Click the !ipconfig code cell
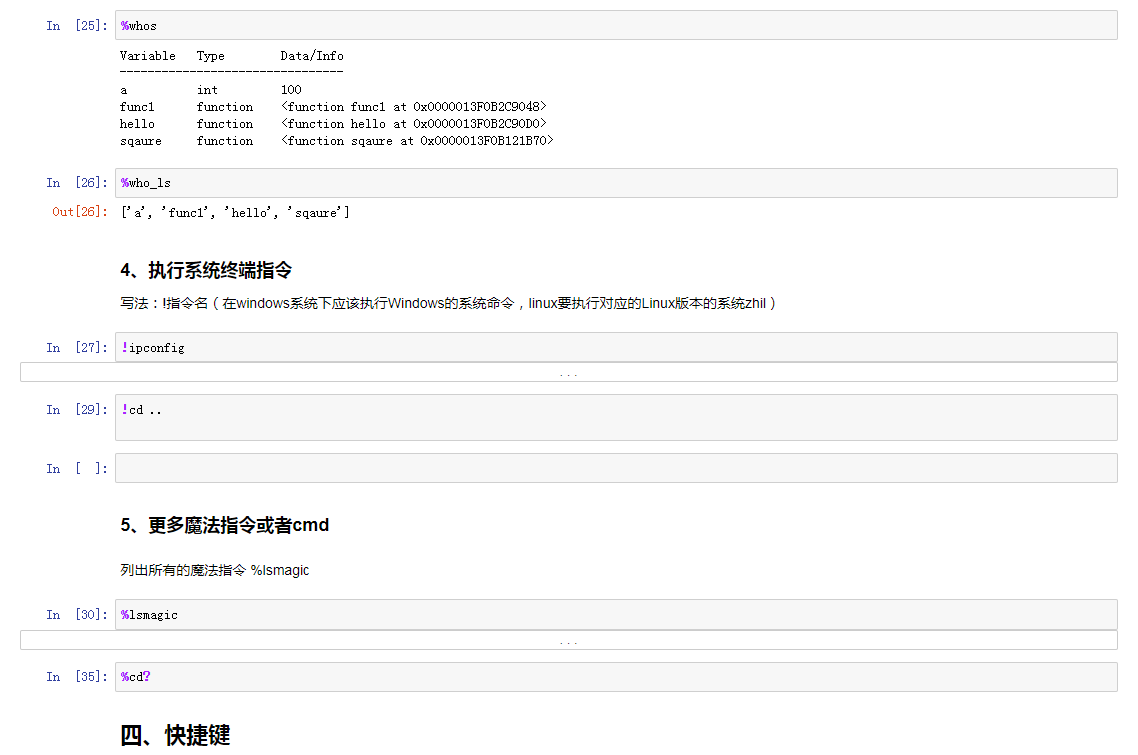This screenshot has height=755, width=1138. coord(615,347)
